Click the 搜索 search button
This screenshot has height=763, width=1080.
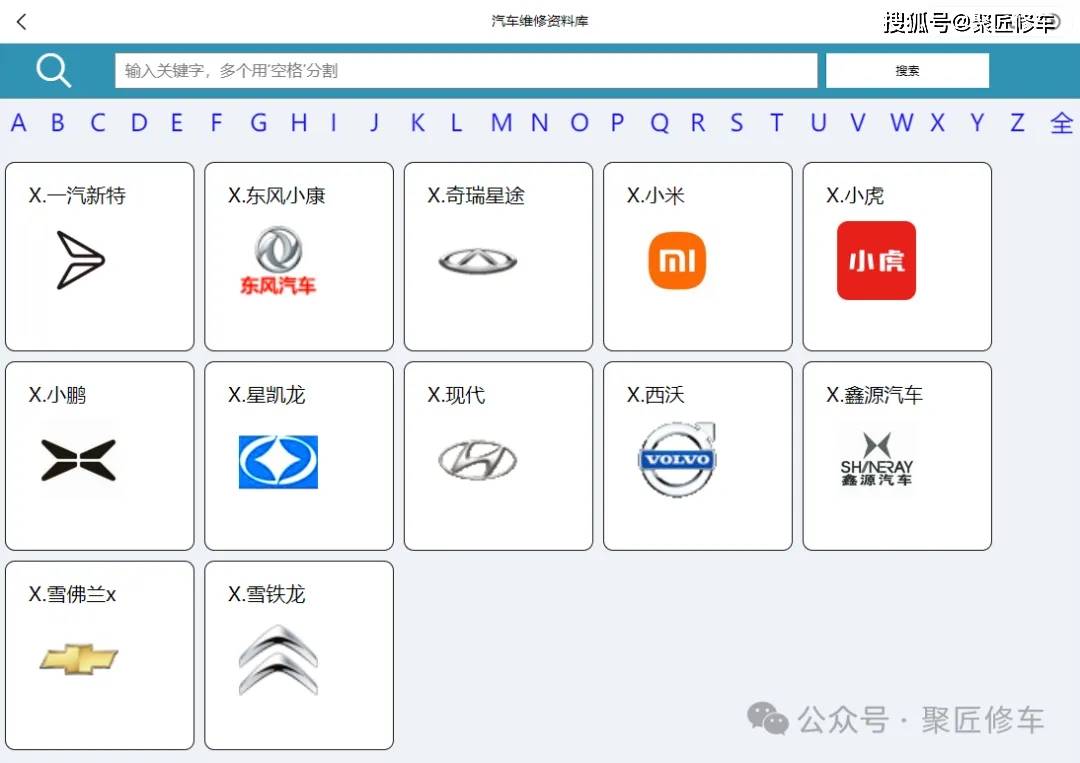point(907,70)
